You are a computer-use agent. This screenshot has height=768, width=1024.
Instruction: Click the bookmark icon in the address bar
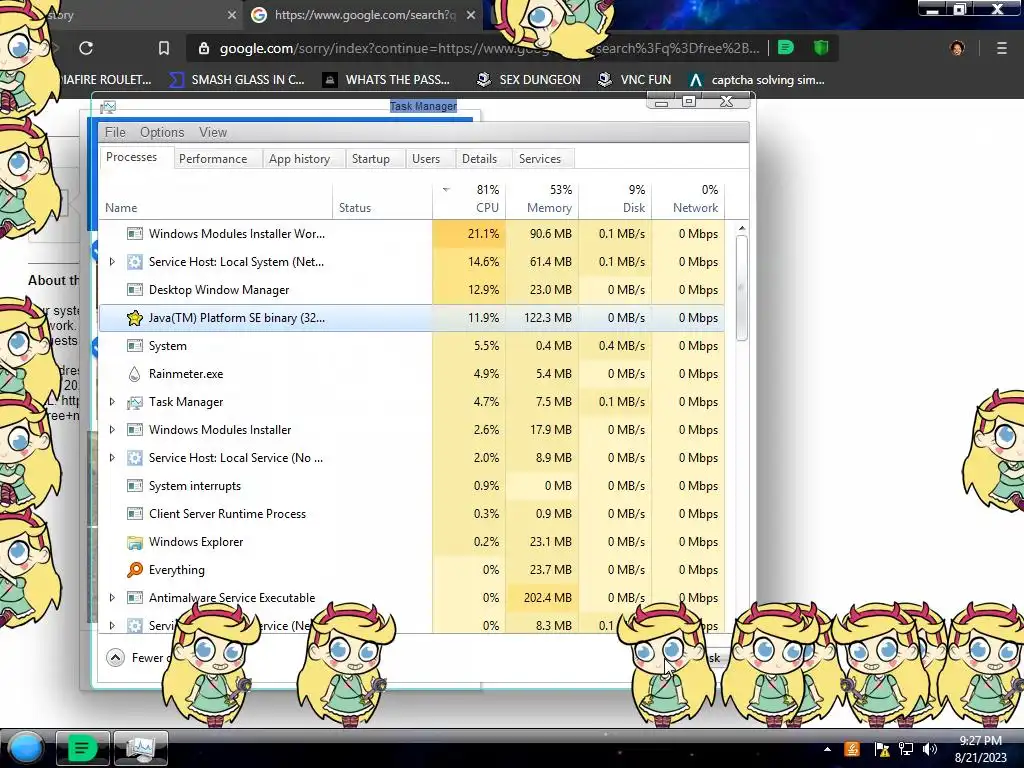coord(164,48)
